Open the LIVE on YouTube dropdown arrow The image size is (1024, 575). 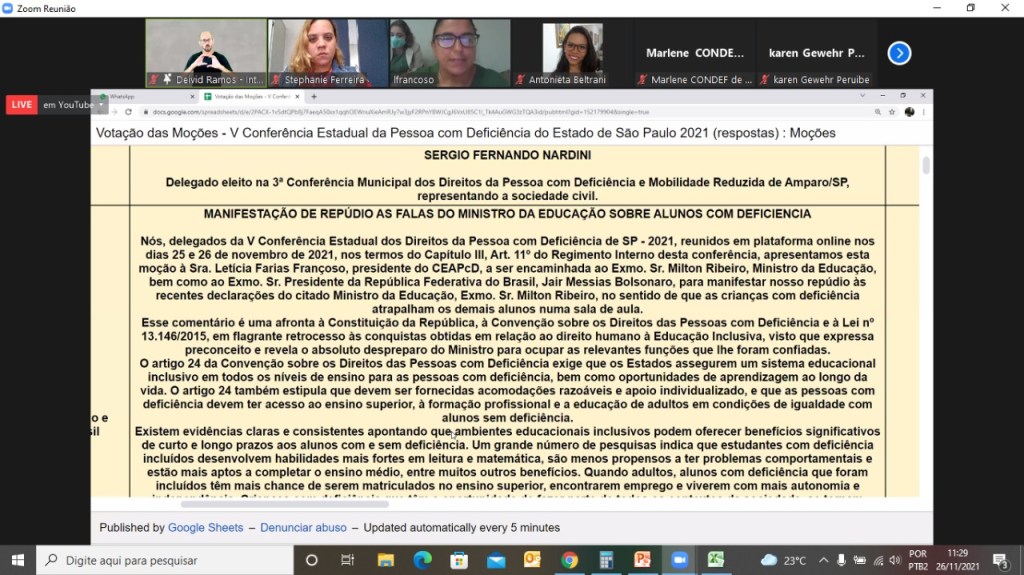pos(102,105)
